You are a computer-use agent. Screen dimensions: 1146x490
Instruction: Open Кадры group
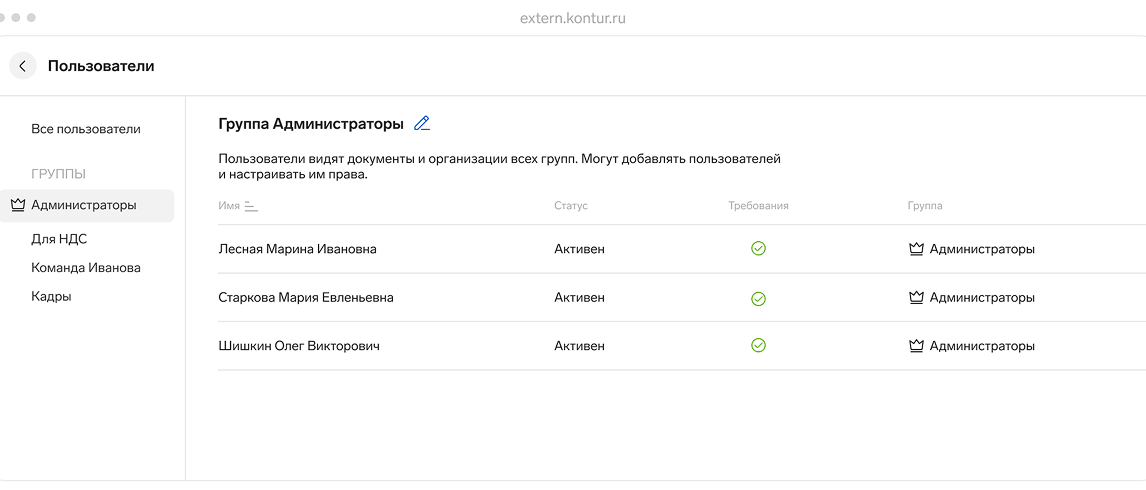coord(51,296)
